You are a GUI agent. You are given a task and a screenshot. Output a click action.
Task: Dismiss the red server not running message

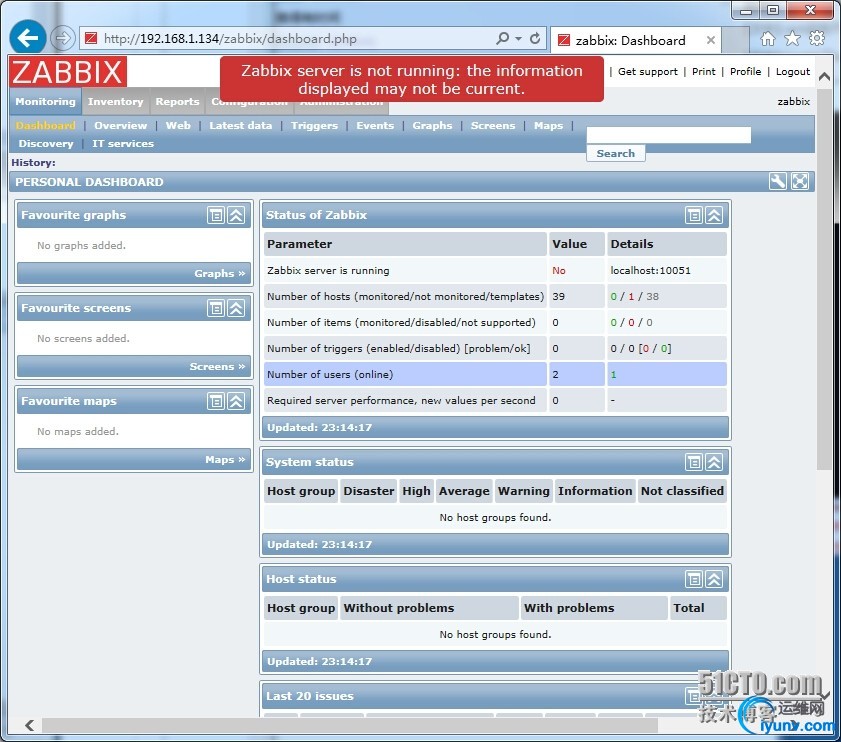pyautogui.click(x=411, y=79)
